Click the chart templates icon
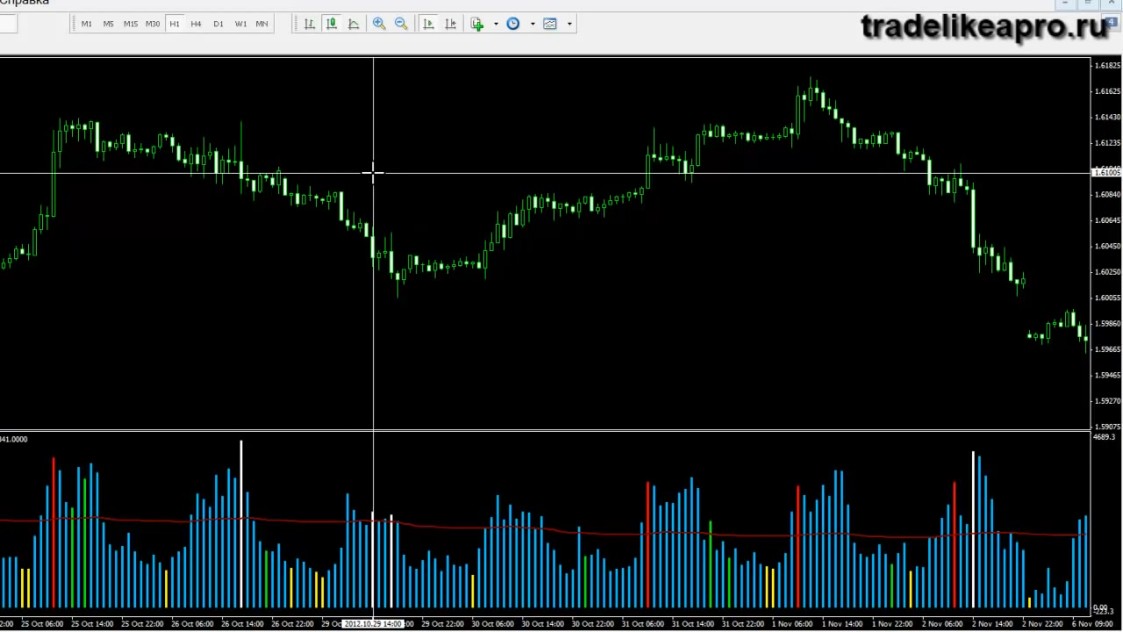The image size is (1123, 632). (550, 24)
